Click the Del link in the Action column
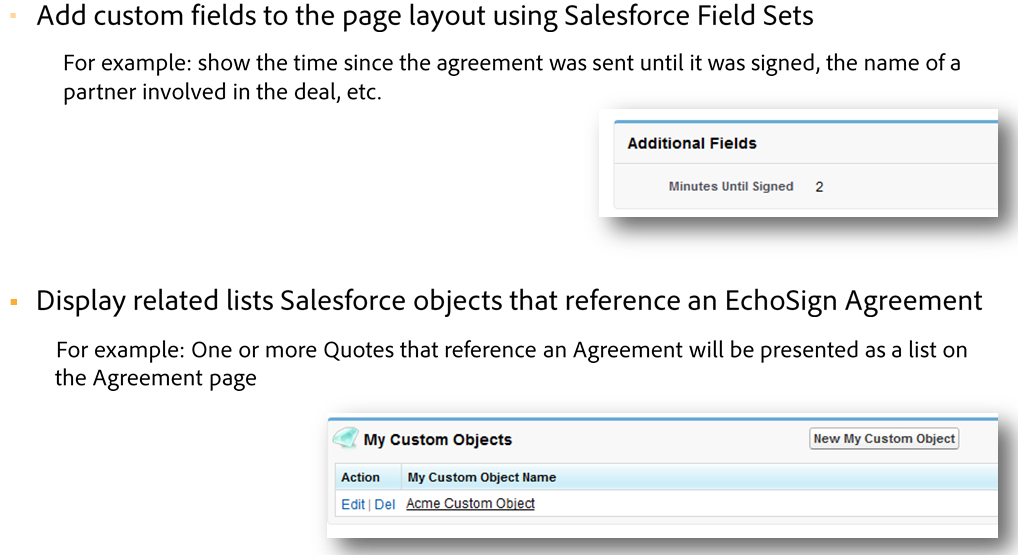 coord(385,504)
